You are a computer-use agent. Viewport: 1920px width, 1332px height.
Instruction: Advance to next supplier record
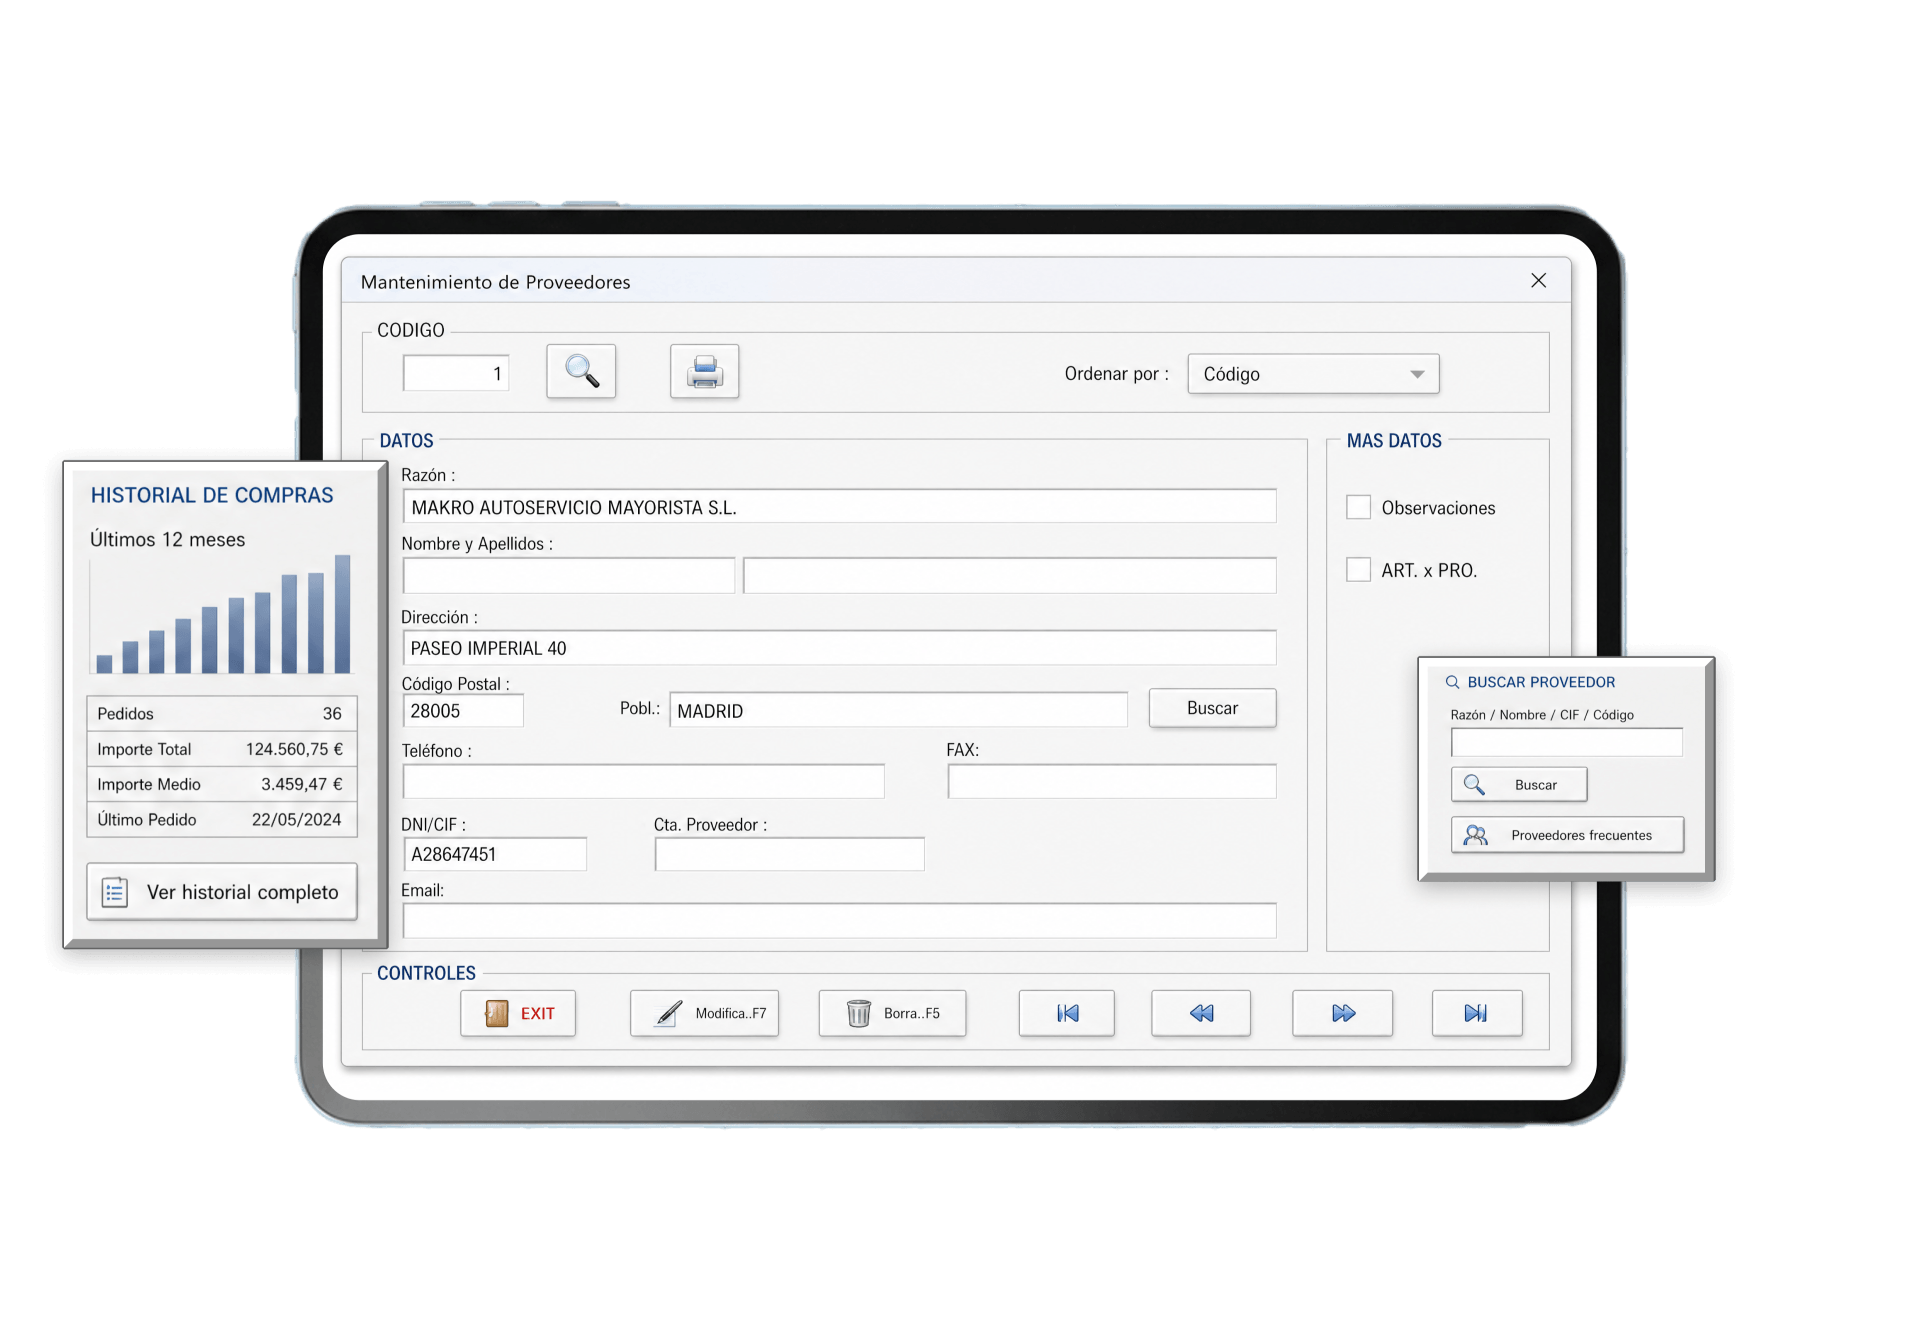[x=1342, y=1013]
